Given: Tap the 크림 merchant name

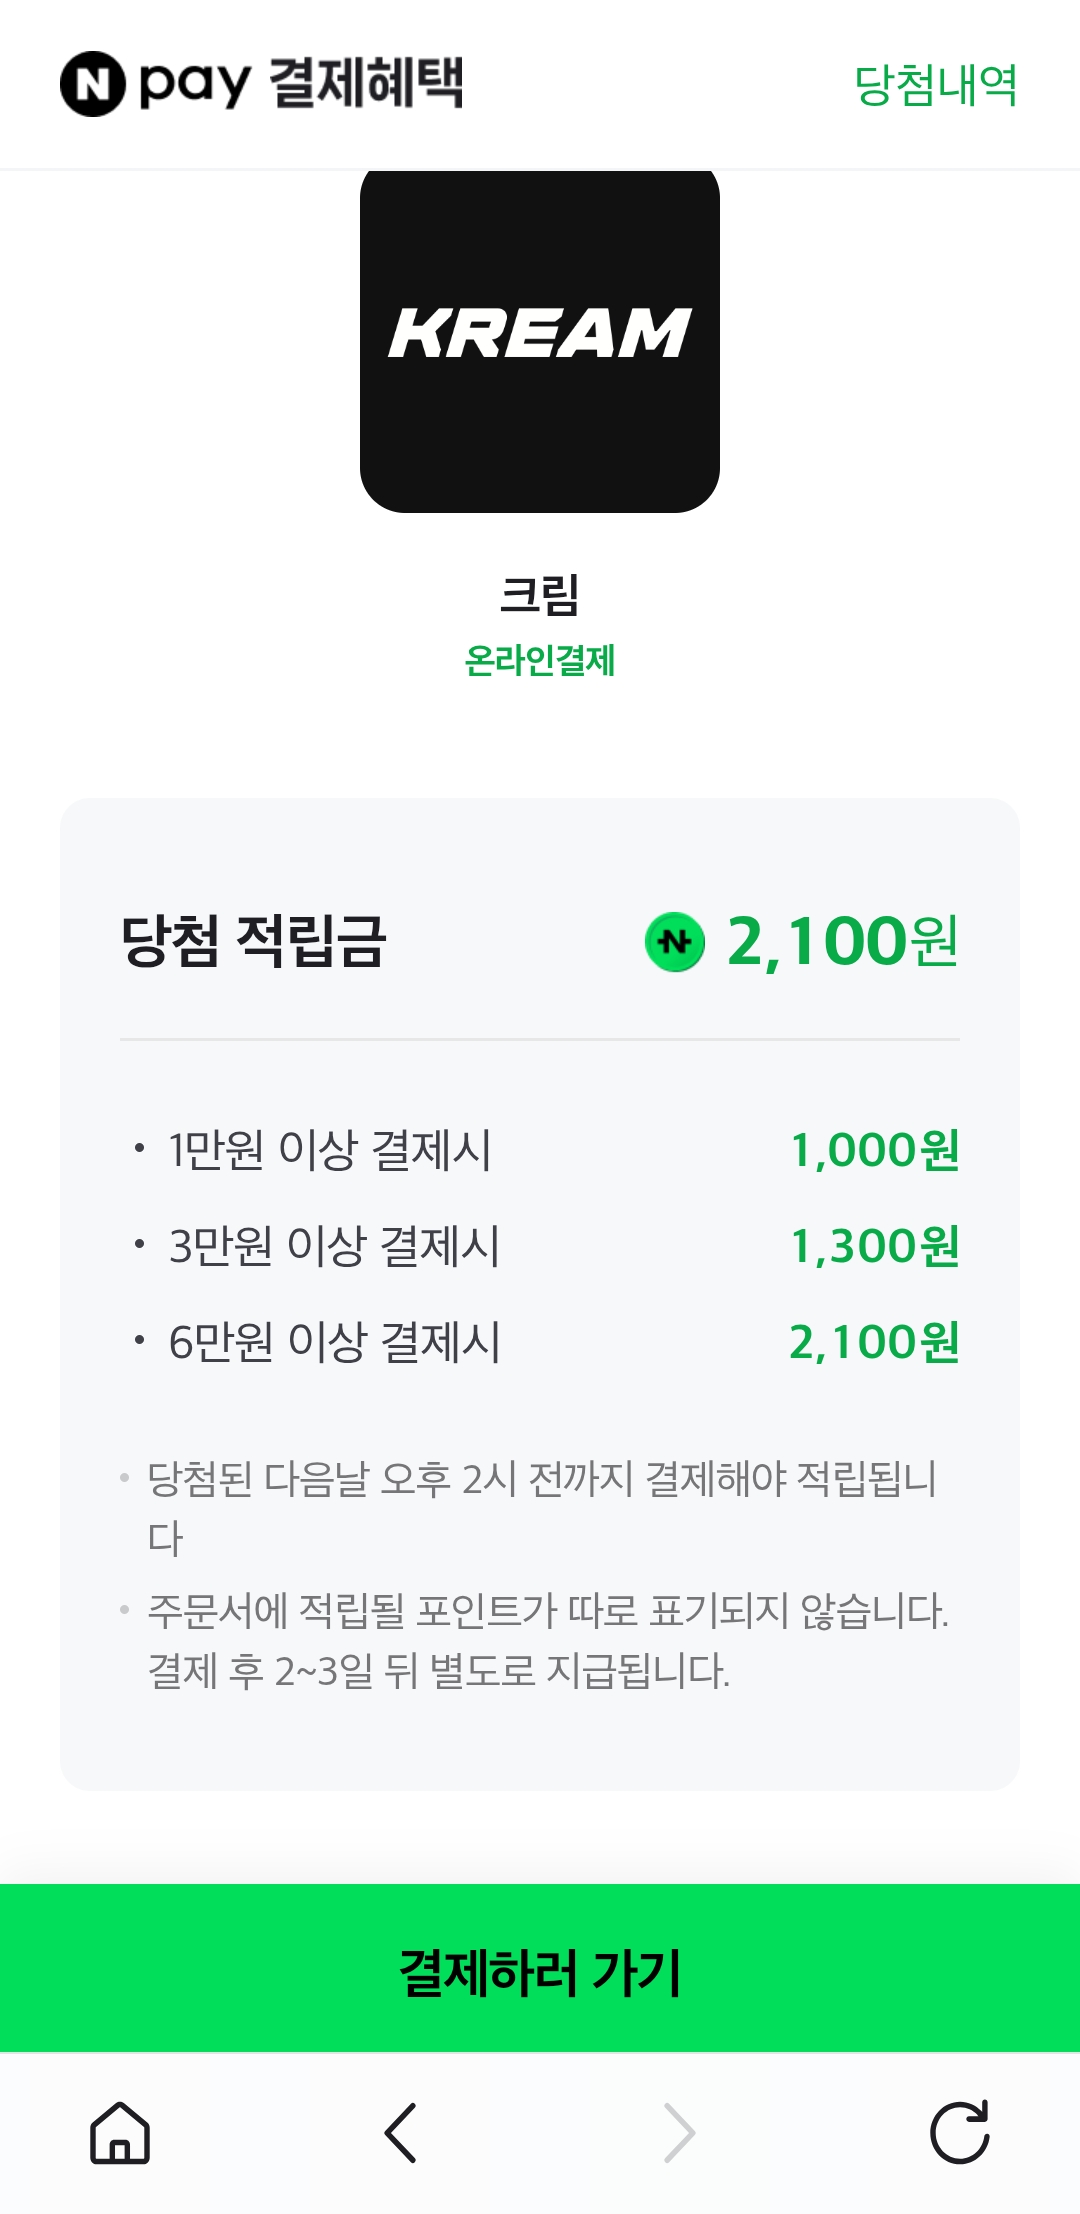Looking at the screenshot, I should [540, 595].
